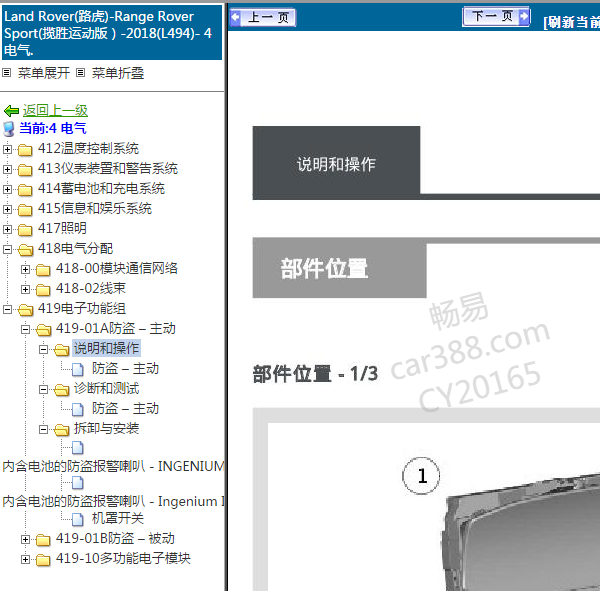Click page icon of 机罩开关
The image size is (600, 591).
78,519
